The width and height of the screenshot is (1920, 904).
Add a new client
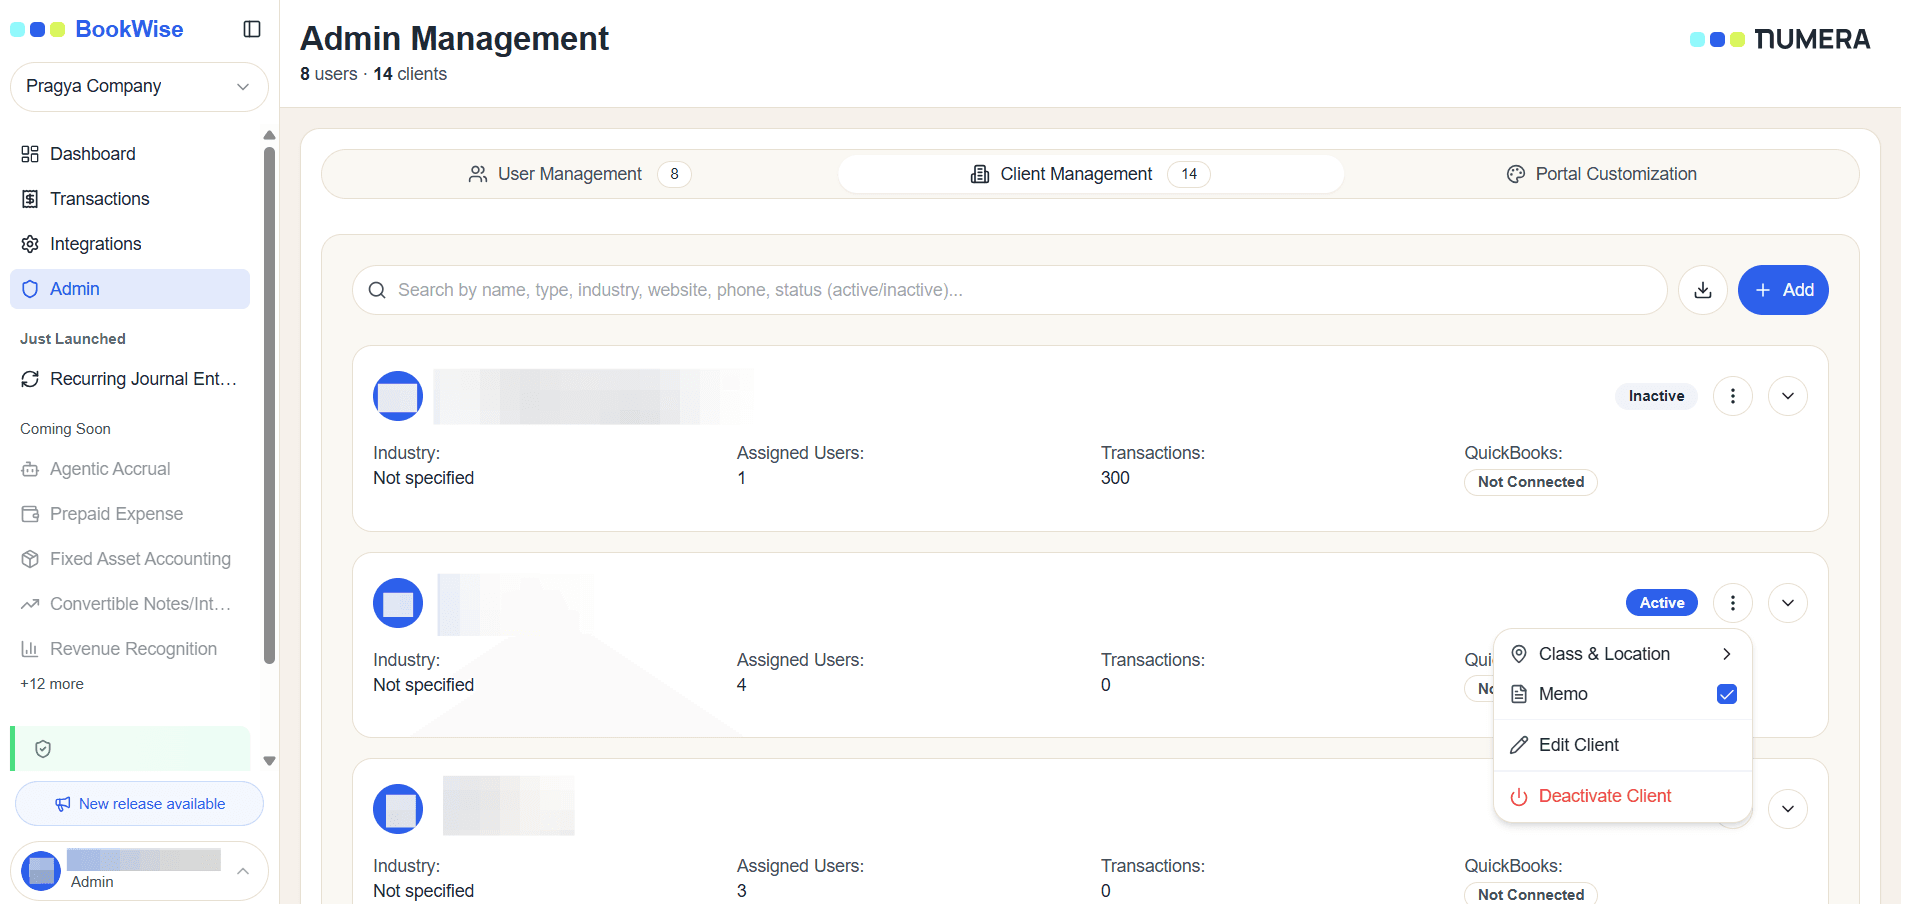click(1783, 290)
